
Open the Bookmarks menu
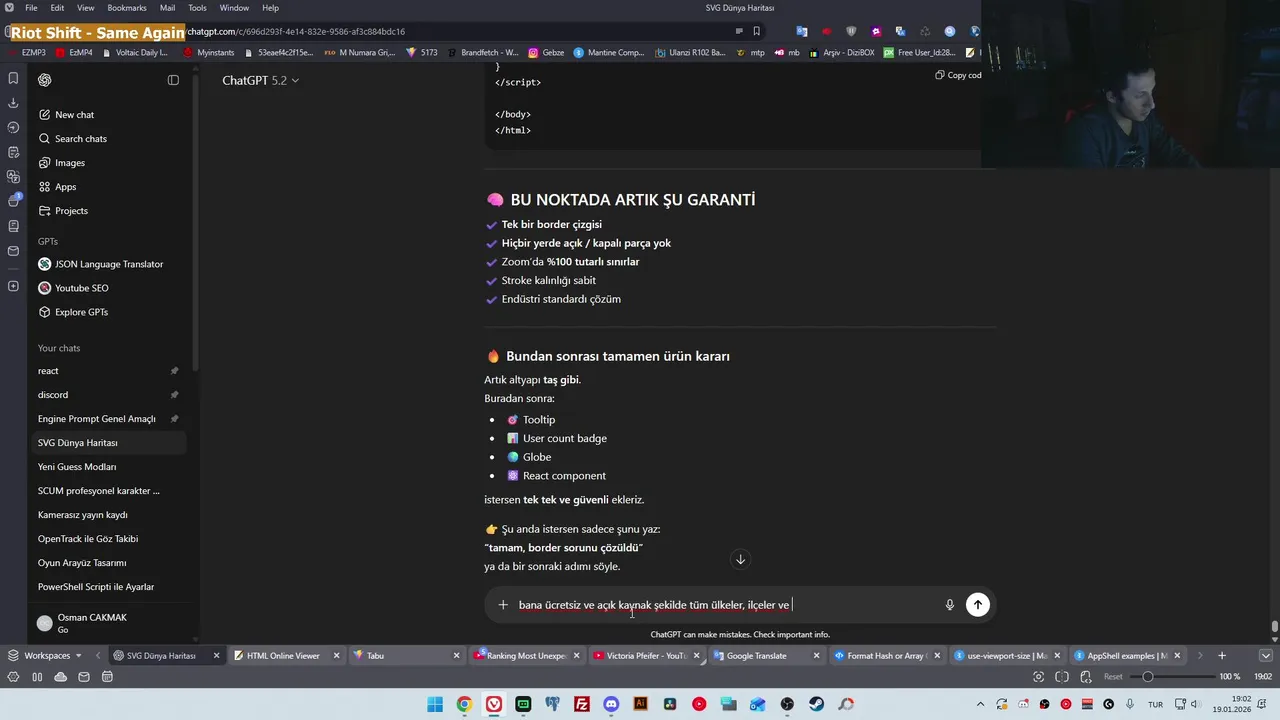[x=127, y=8]
